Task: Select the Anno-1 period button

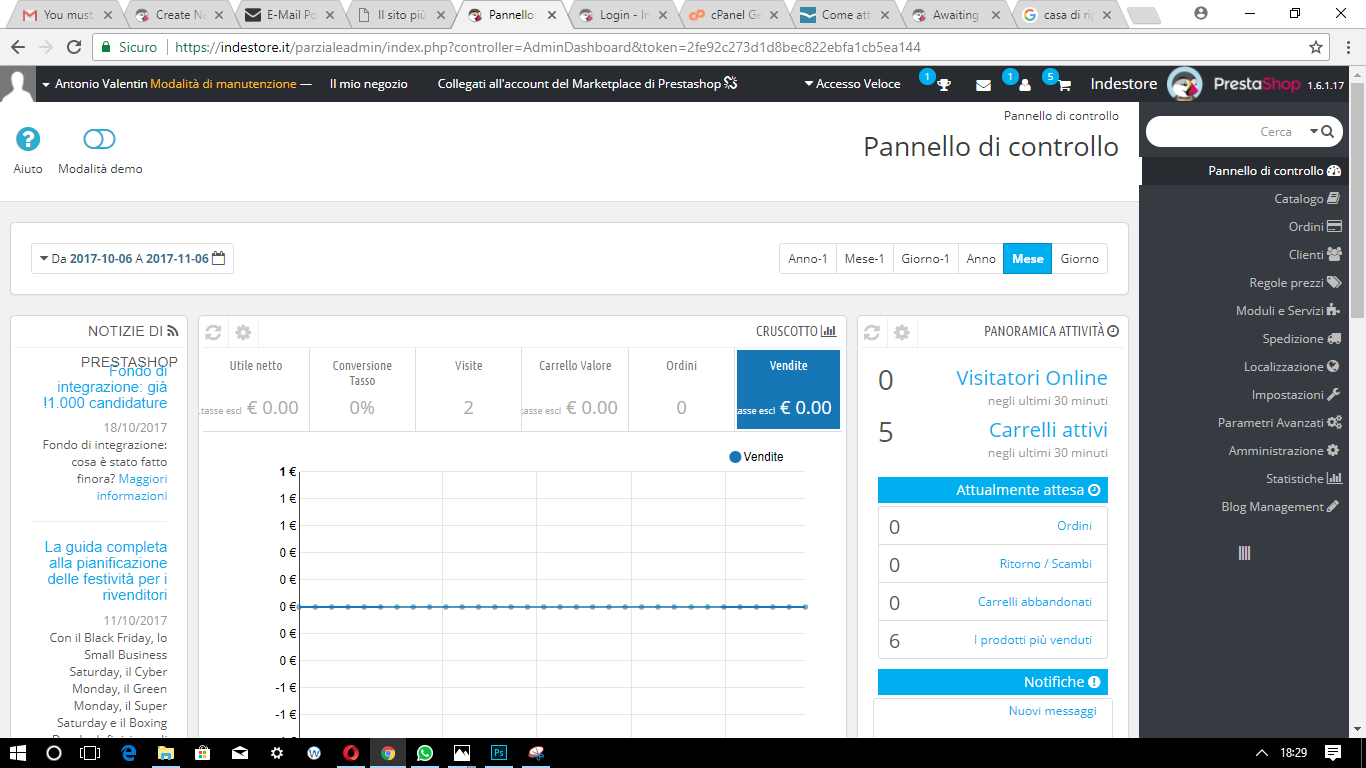Action: click(x=808, y=259)
